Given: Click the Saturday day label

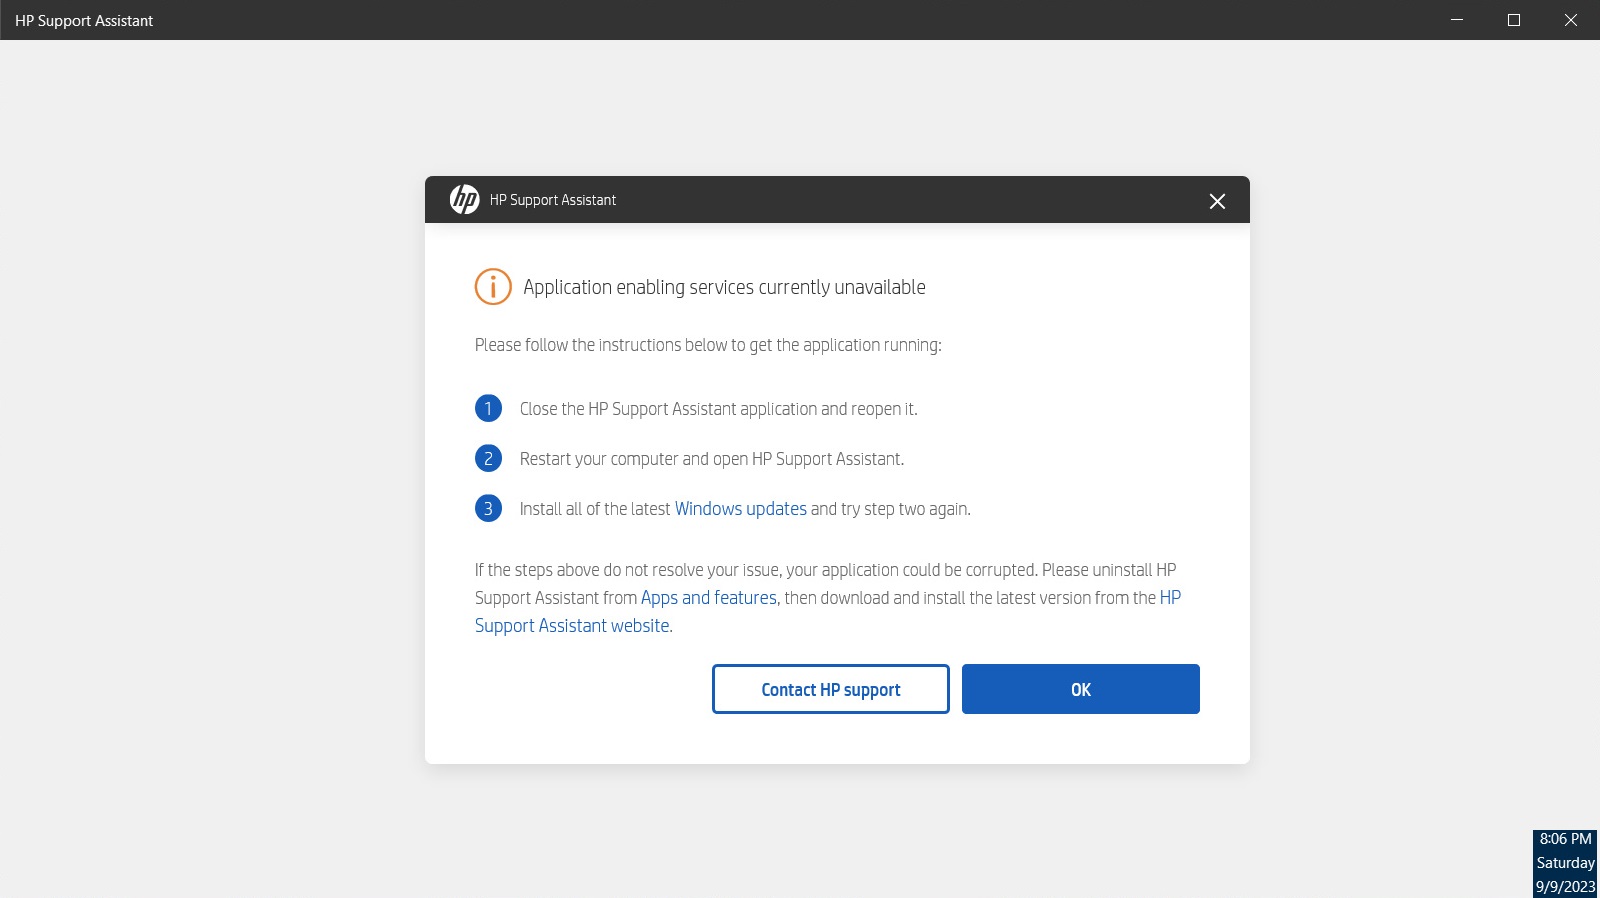Looking at the screenshot, I should [1565, 863].
